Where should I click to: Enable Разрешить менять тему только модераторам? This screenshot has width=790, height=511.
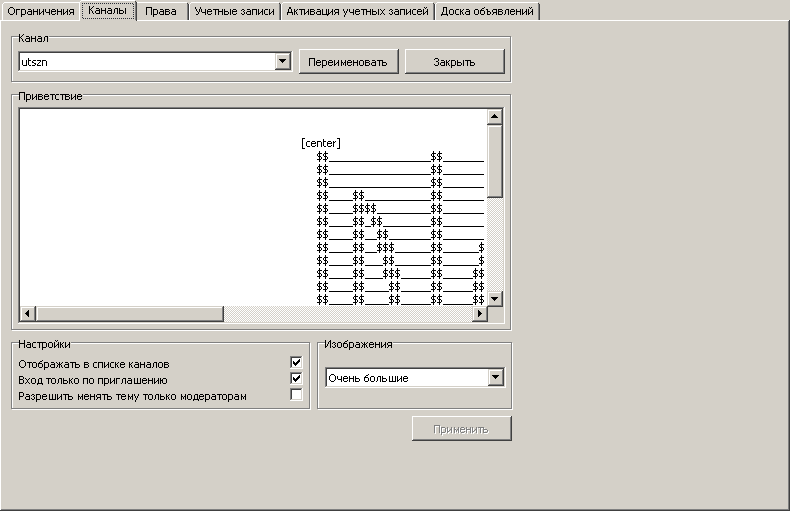click(296, 395)
